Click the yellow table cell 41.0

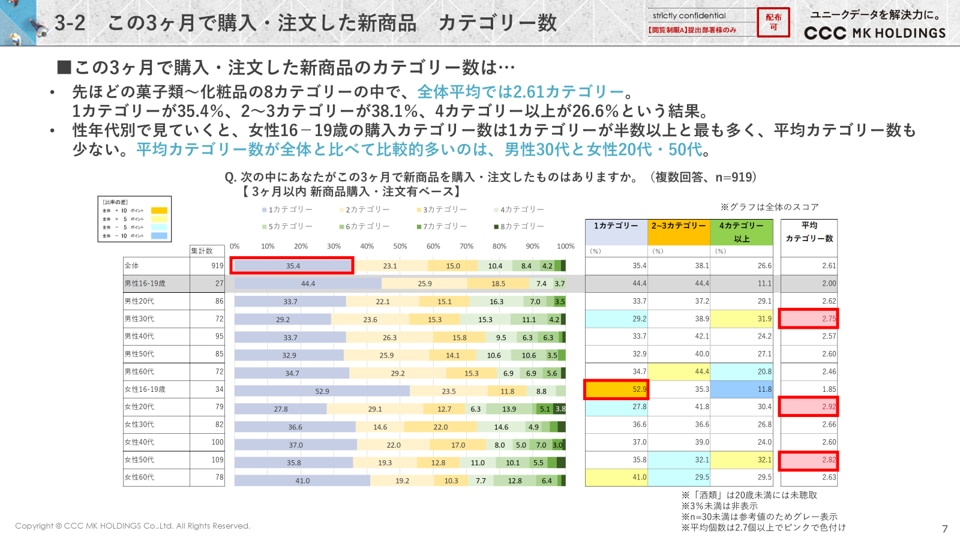pos(616,477)
